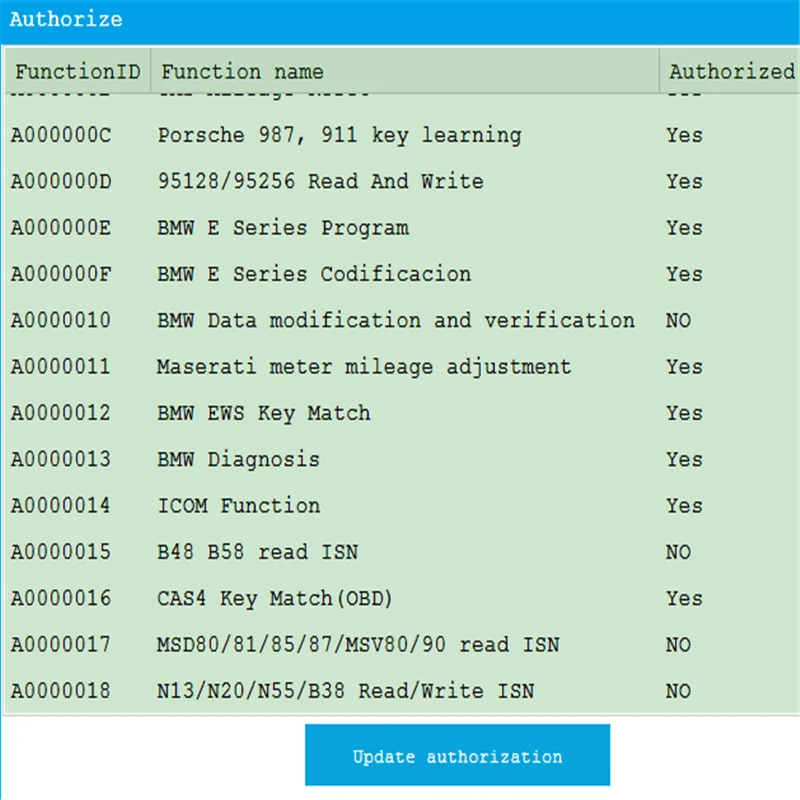
Task: Select 'CAS4 Key Match(OBD)' row
Action: (274, 598)
